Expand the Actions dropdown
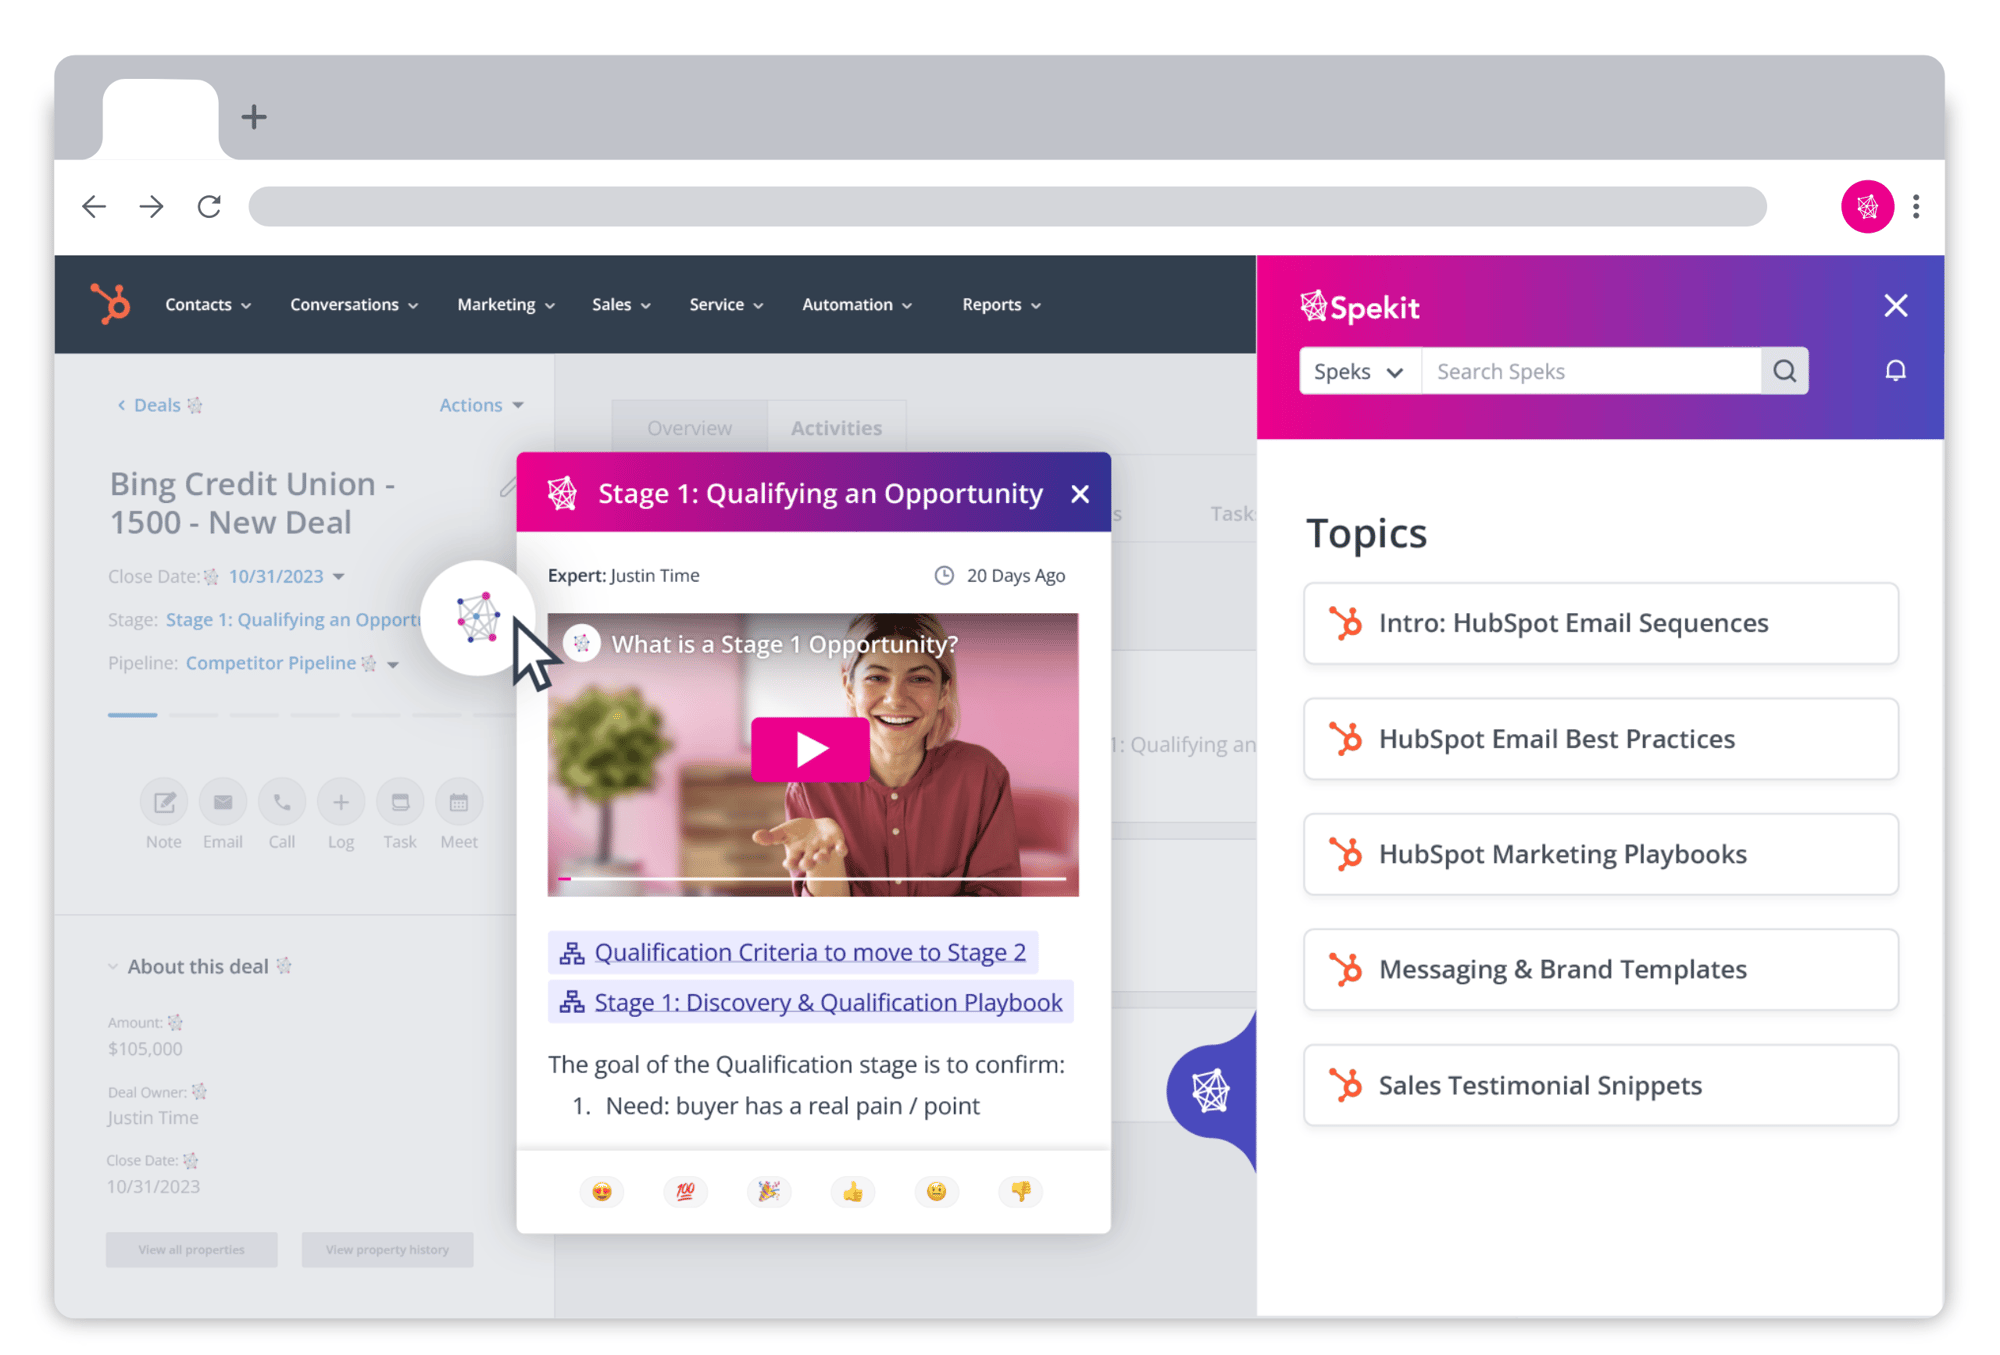 coord(482,404)
